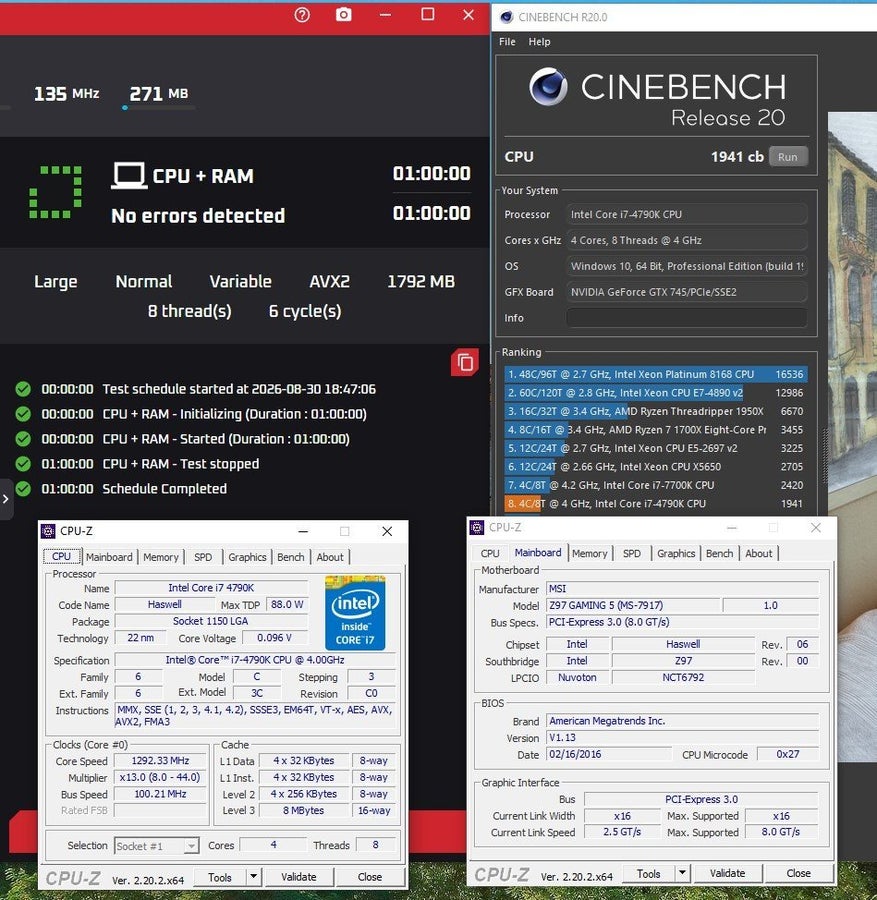Image resolution: width=877 pixels, height=900 pixels.
Task: Select the Xeon X5650 ranking row
Action: (655, 467)
